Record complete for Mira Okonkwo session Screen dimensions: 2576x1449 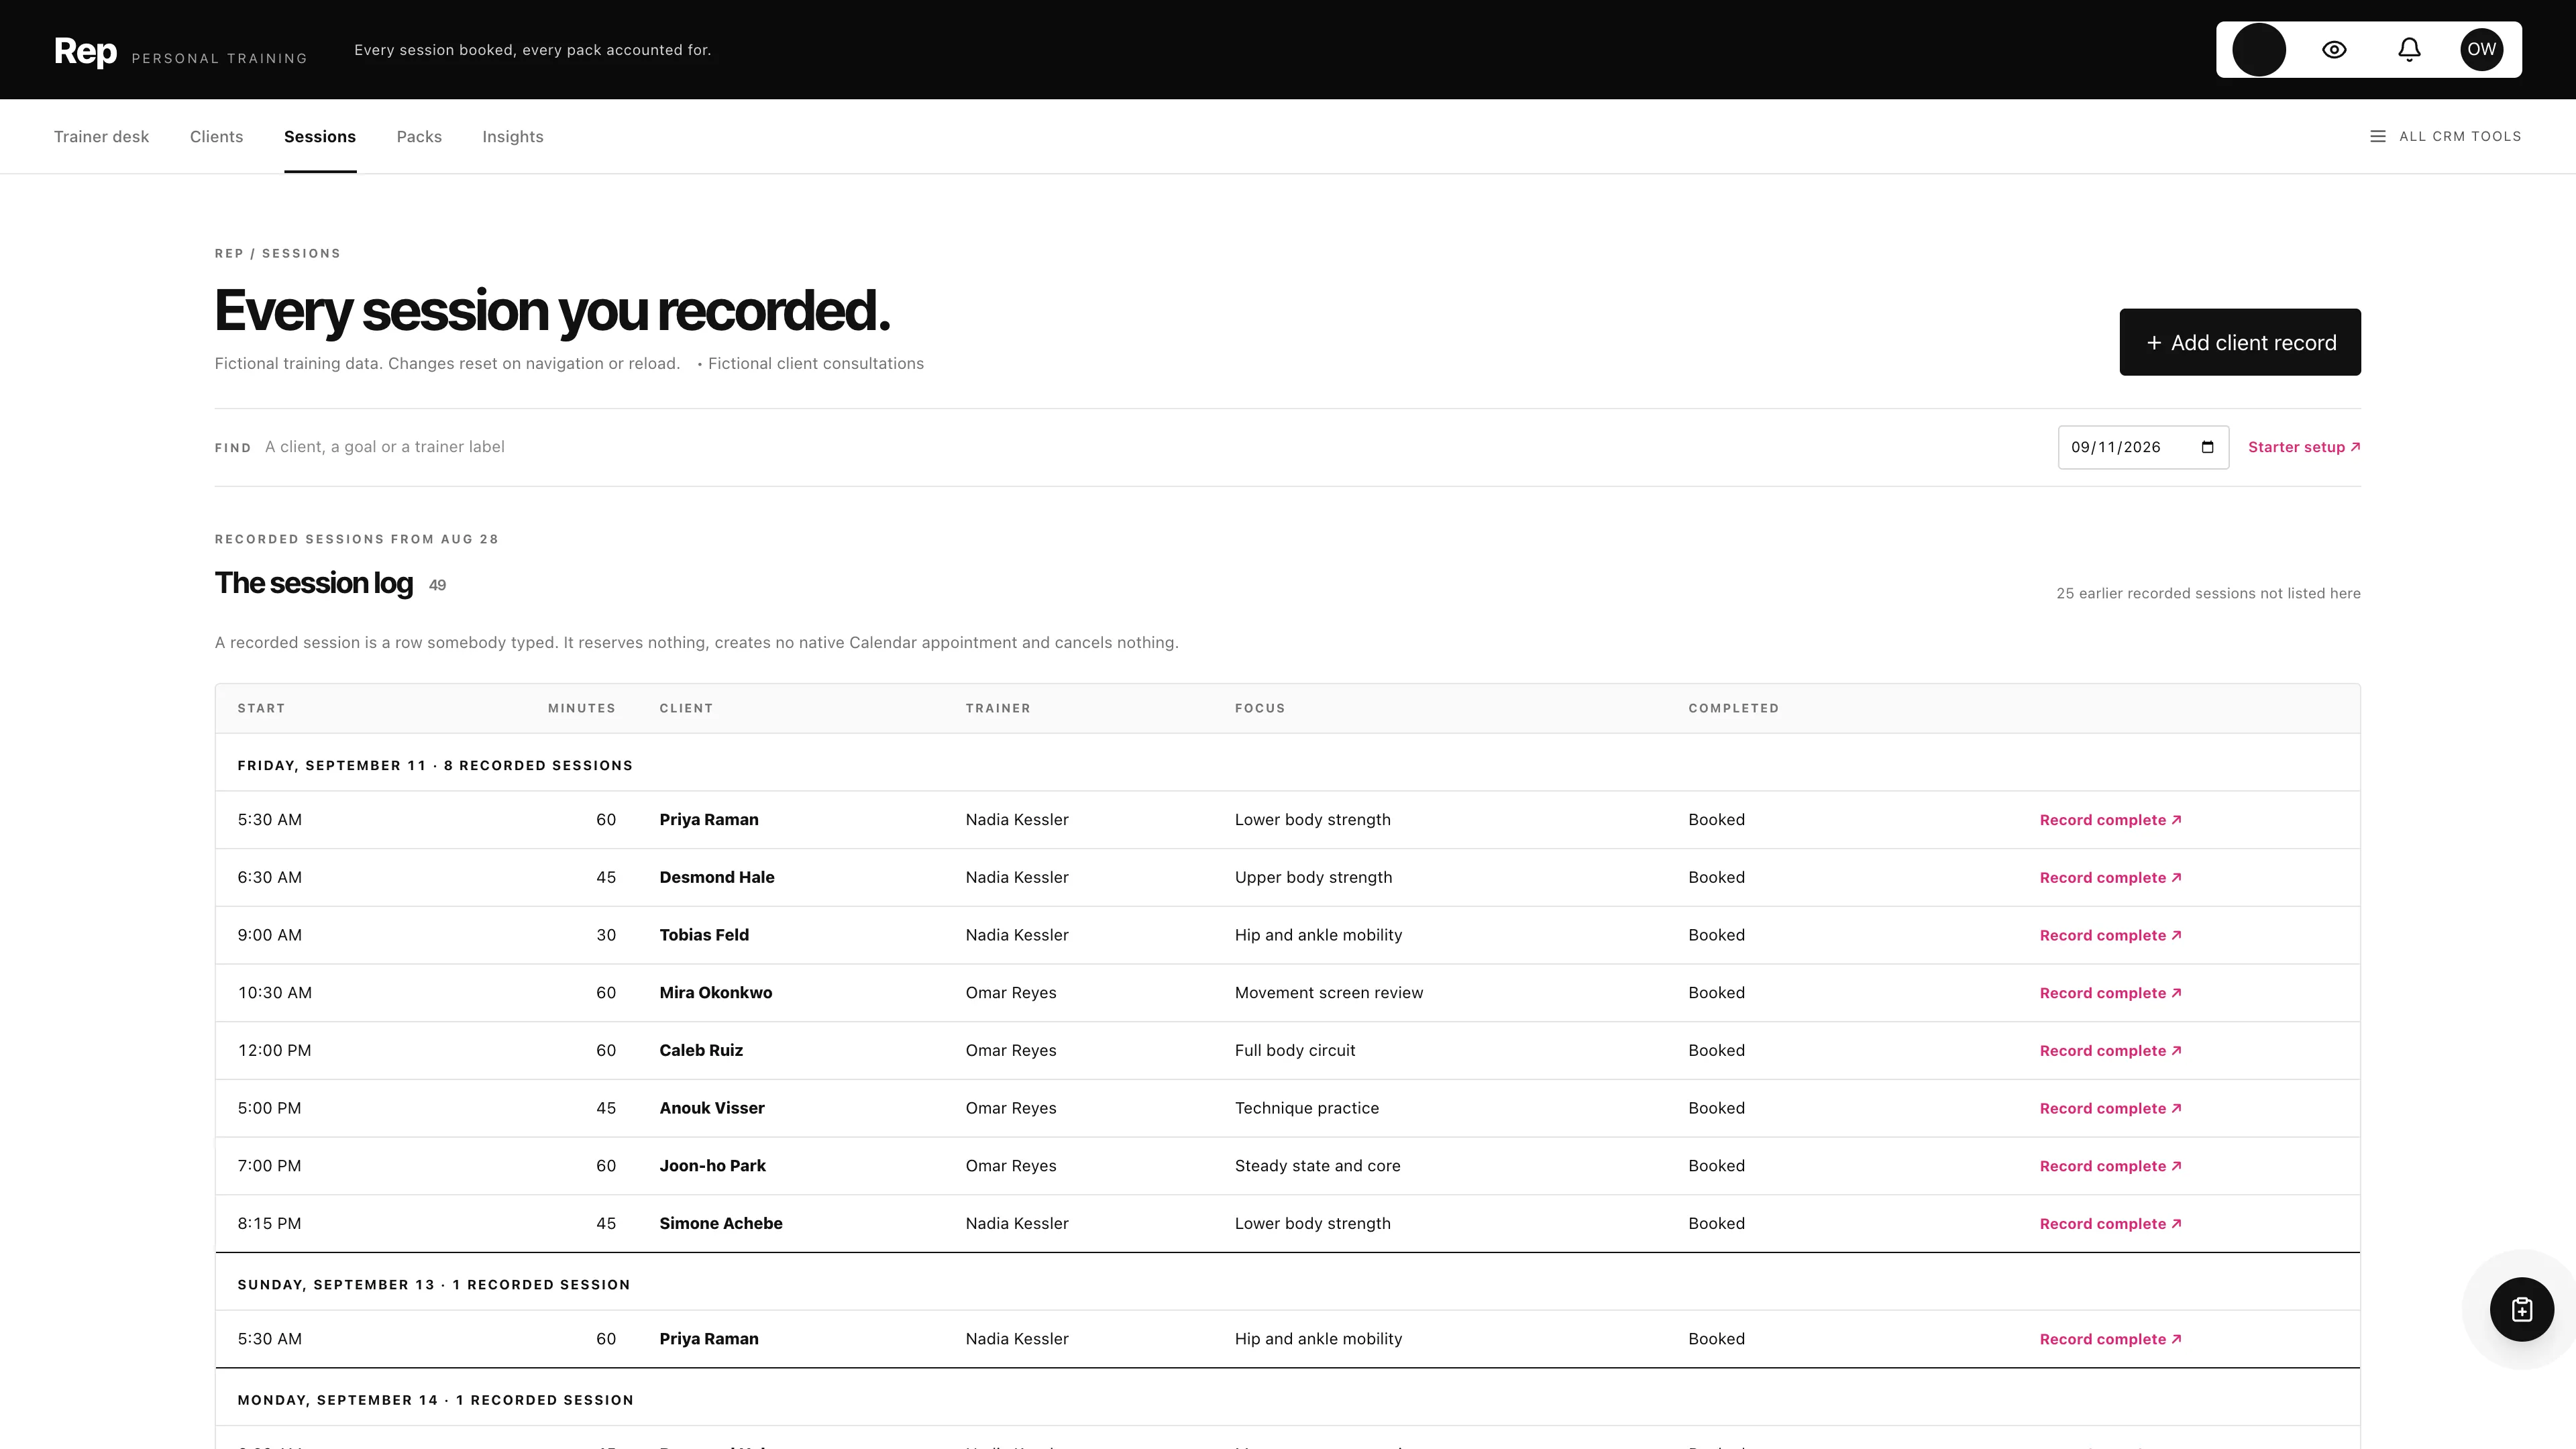[2110, 993]
